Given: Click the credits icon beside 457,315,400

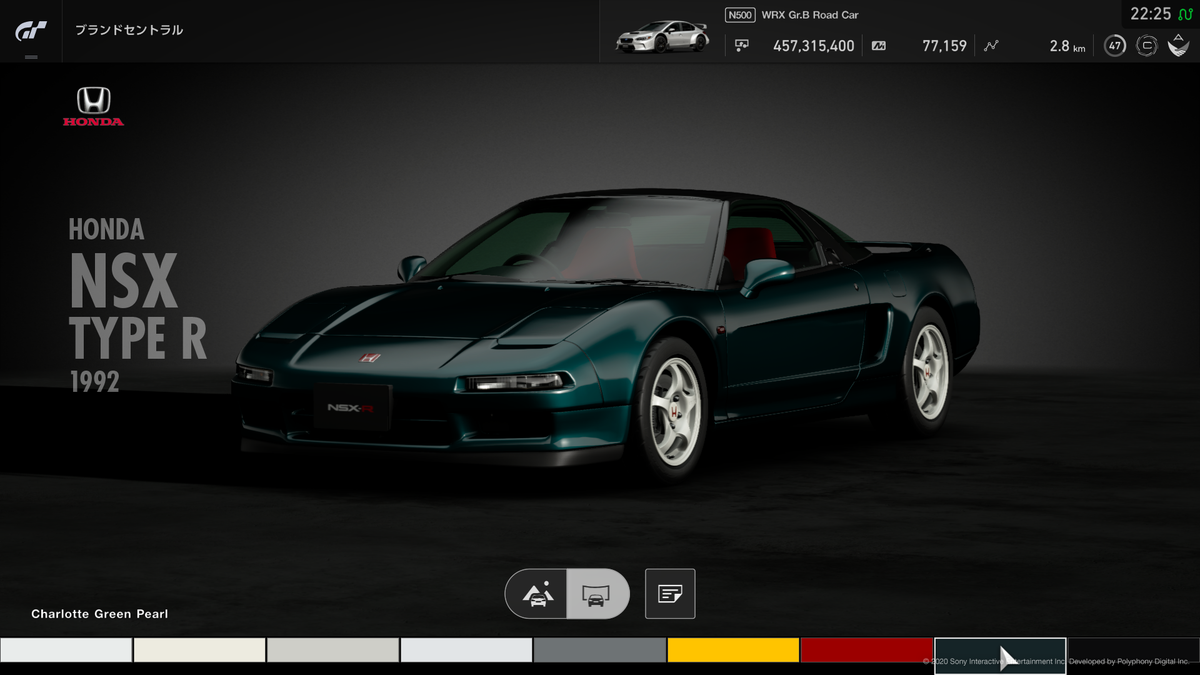Looking at the screenshot, I should tap(742, 45).
